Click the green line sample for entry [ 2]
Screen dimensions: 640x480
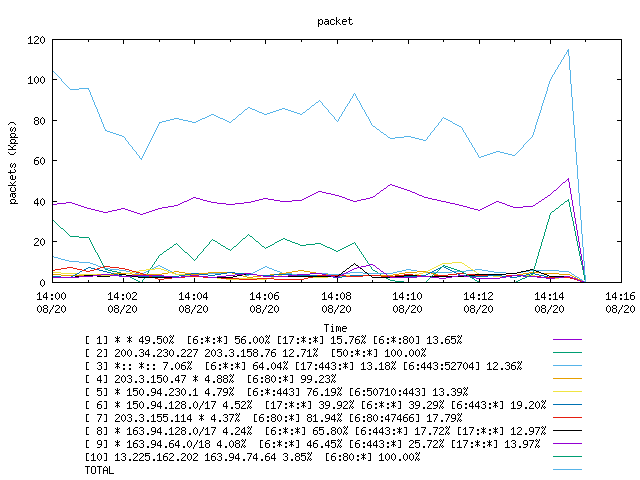click(567, 353)
